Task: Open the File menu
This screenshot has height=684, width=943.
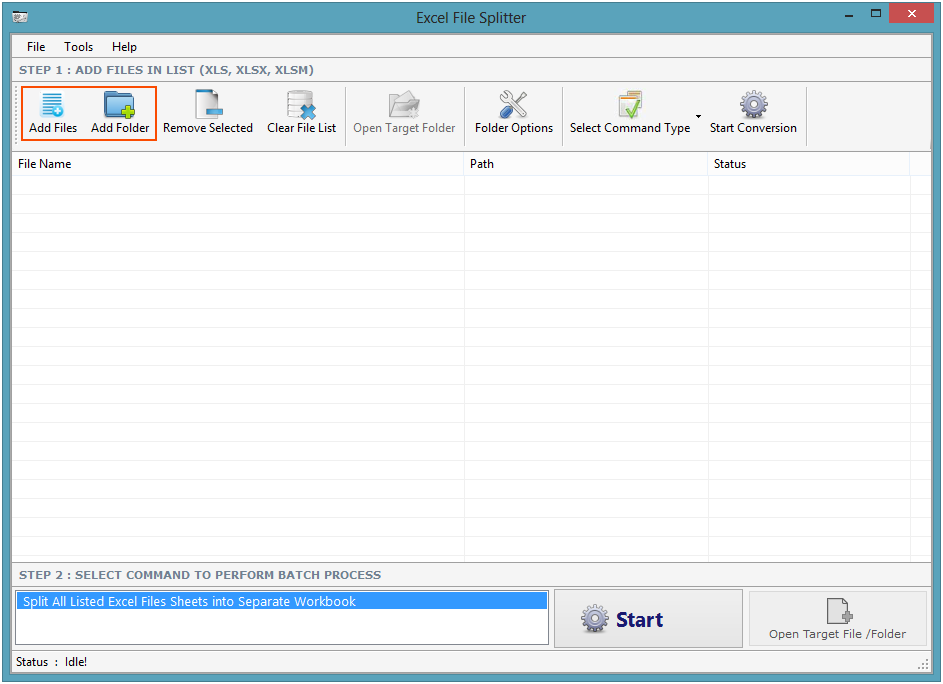Action: pos(36,47)
